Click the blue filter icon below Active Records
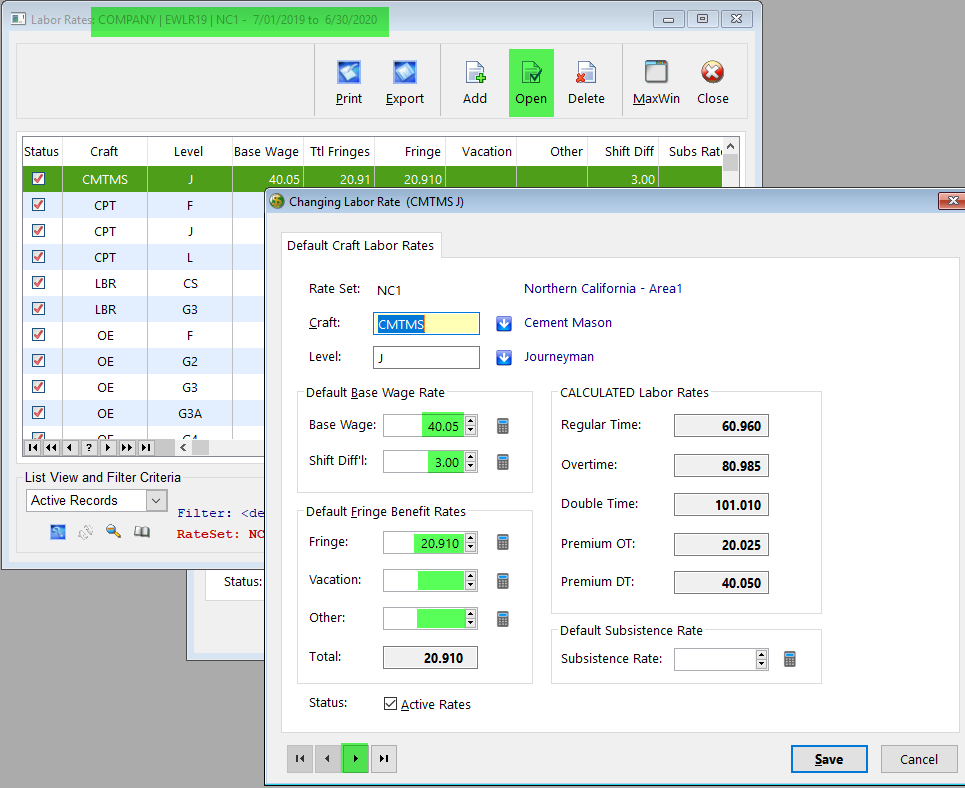The height and width of the screenshot is (788, 965). pos(58,532)
